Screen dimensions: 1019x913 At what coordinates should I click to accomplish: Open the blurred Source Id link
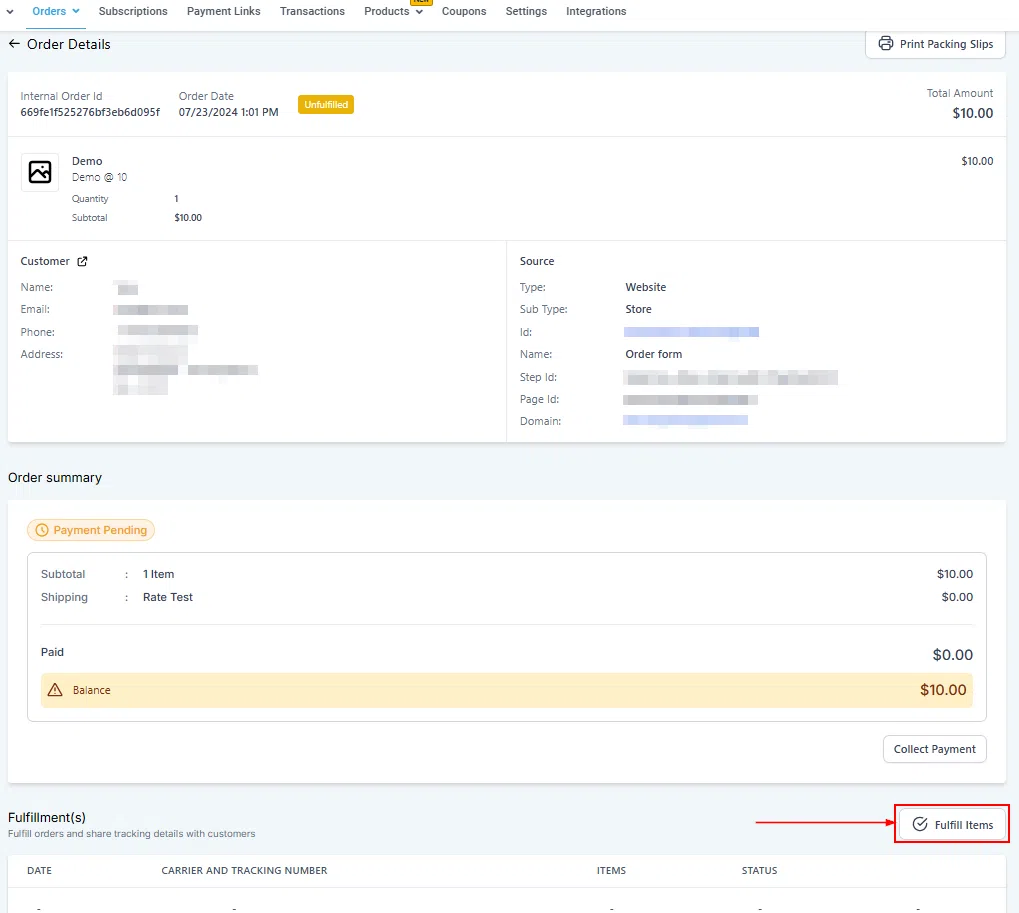pos(691,332)
